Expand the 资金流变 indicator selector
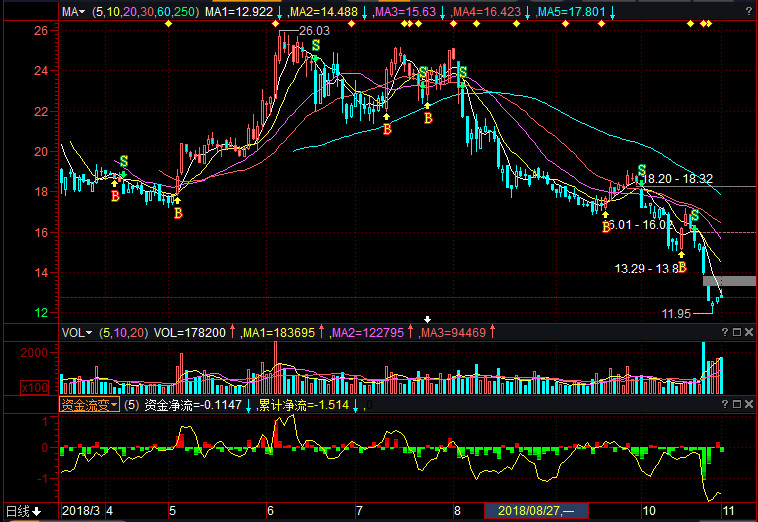 tap(92, 405)
